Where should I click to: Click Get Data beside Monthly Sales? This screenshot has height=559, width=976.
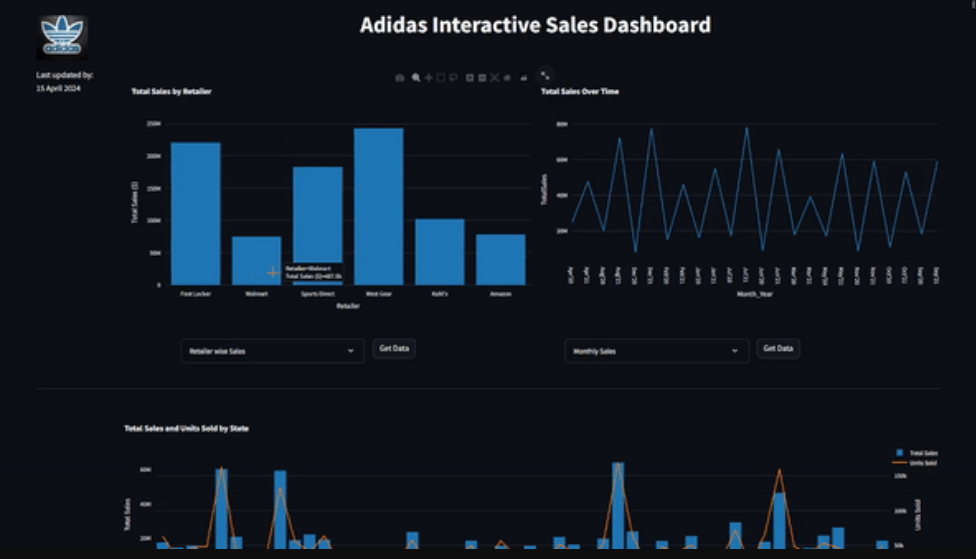coord(778,349)
